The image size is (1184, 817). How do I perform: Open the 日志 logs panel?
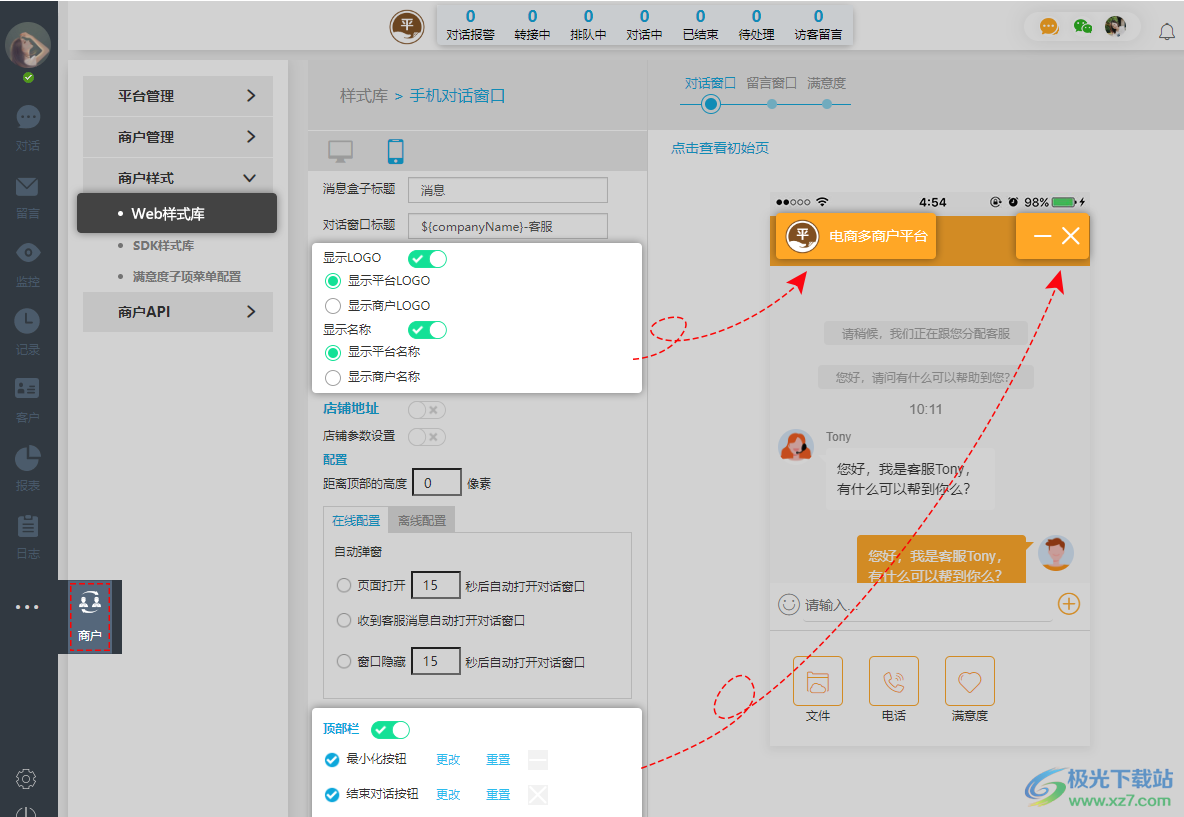point(27,530)
